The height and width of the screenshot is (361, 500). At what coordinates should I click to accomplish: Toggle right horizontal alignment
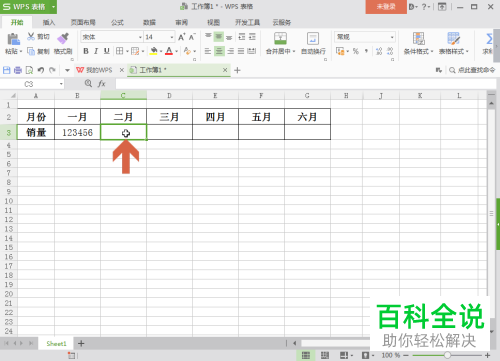pos(230,51)
